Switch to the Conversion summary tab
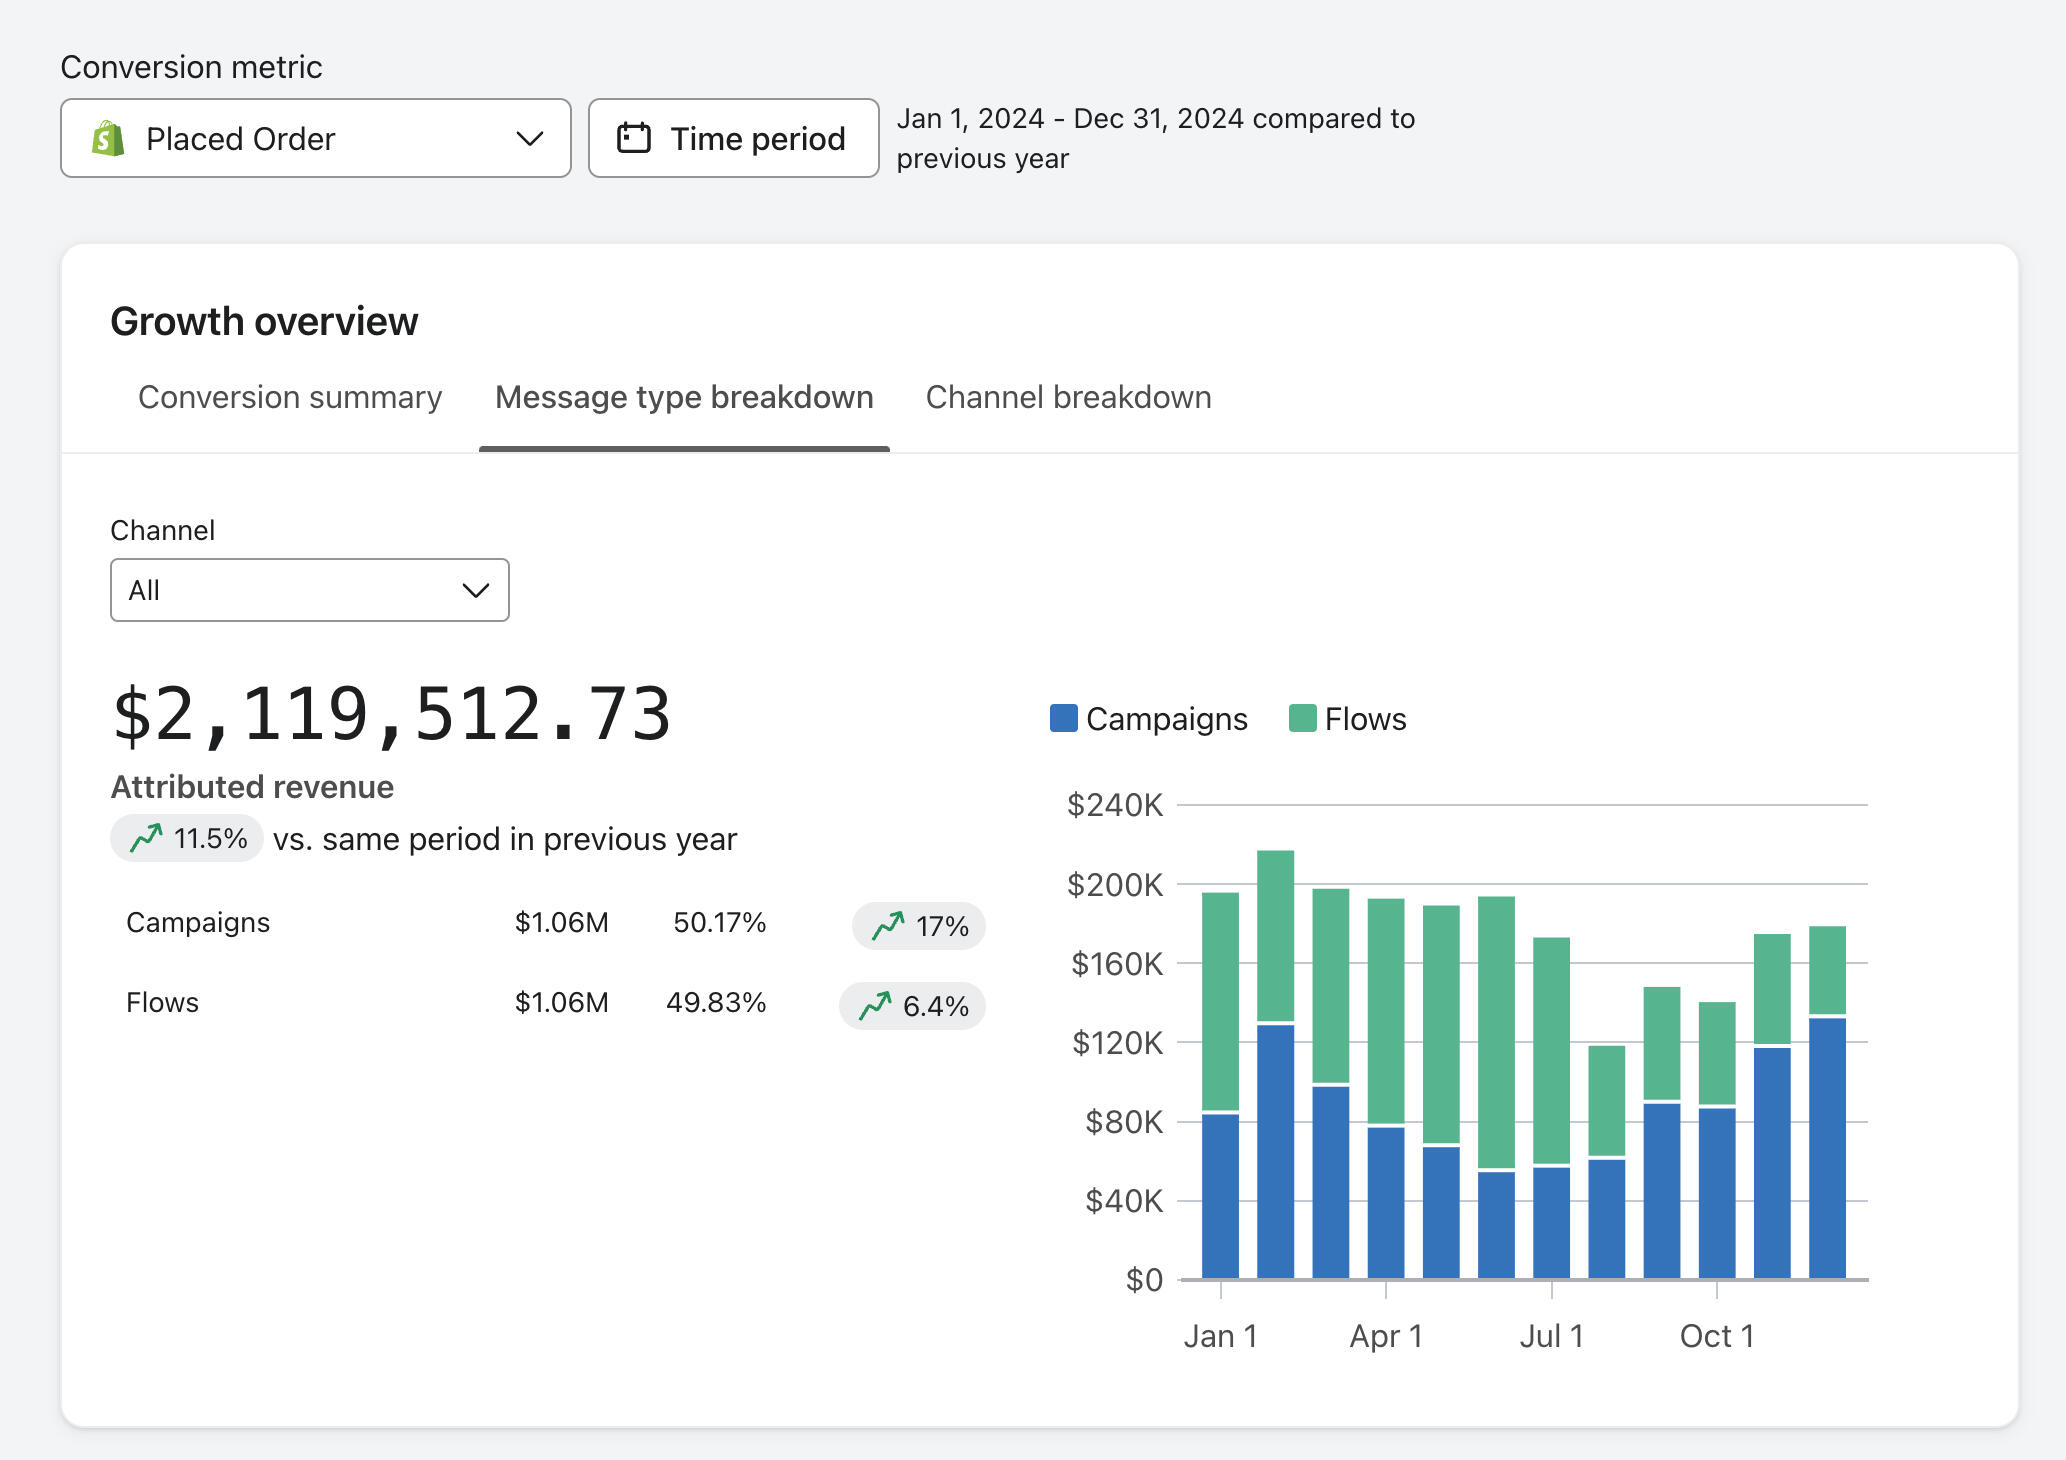 click(290, 397)
